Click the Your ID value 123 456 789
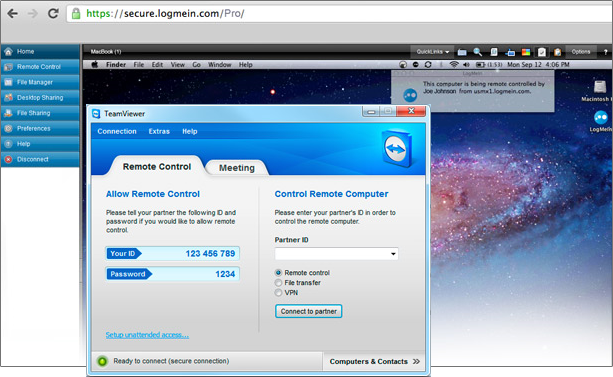Image resolution: width=613 pixels, height=377 pixels. coord(210,253)
